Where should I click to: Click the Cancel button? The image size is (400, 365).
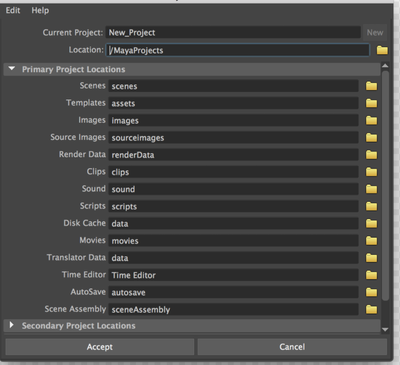click(x=292, y=347)
